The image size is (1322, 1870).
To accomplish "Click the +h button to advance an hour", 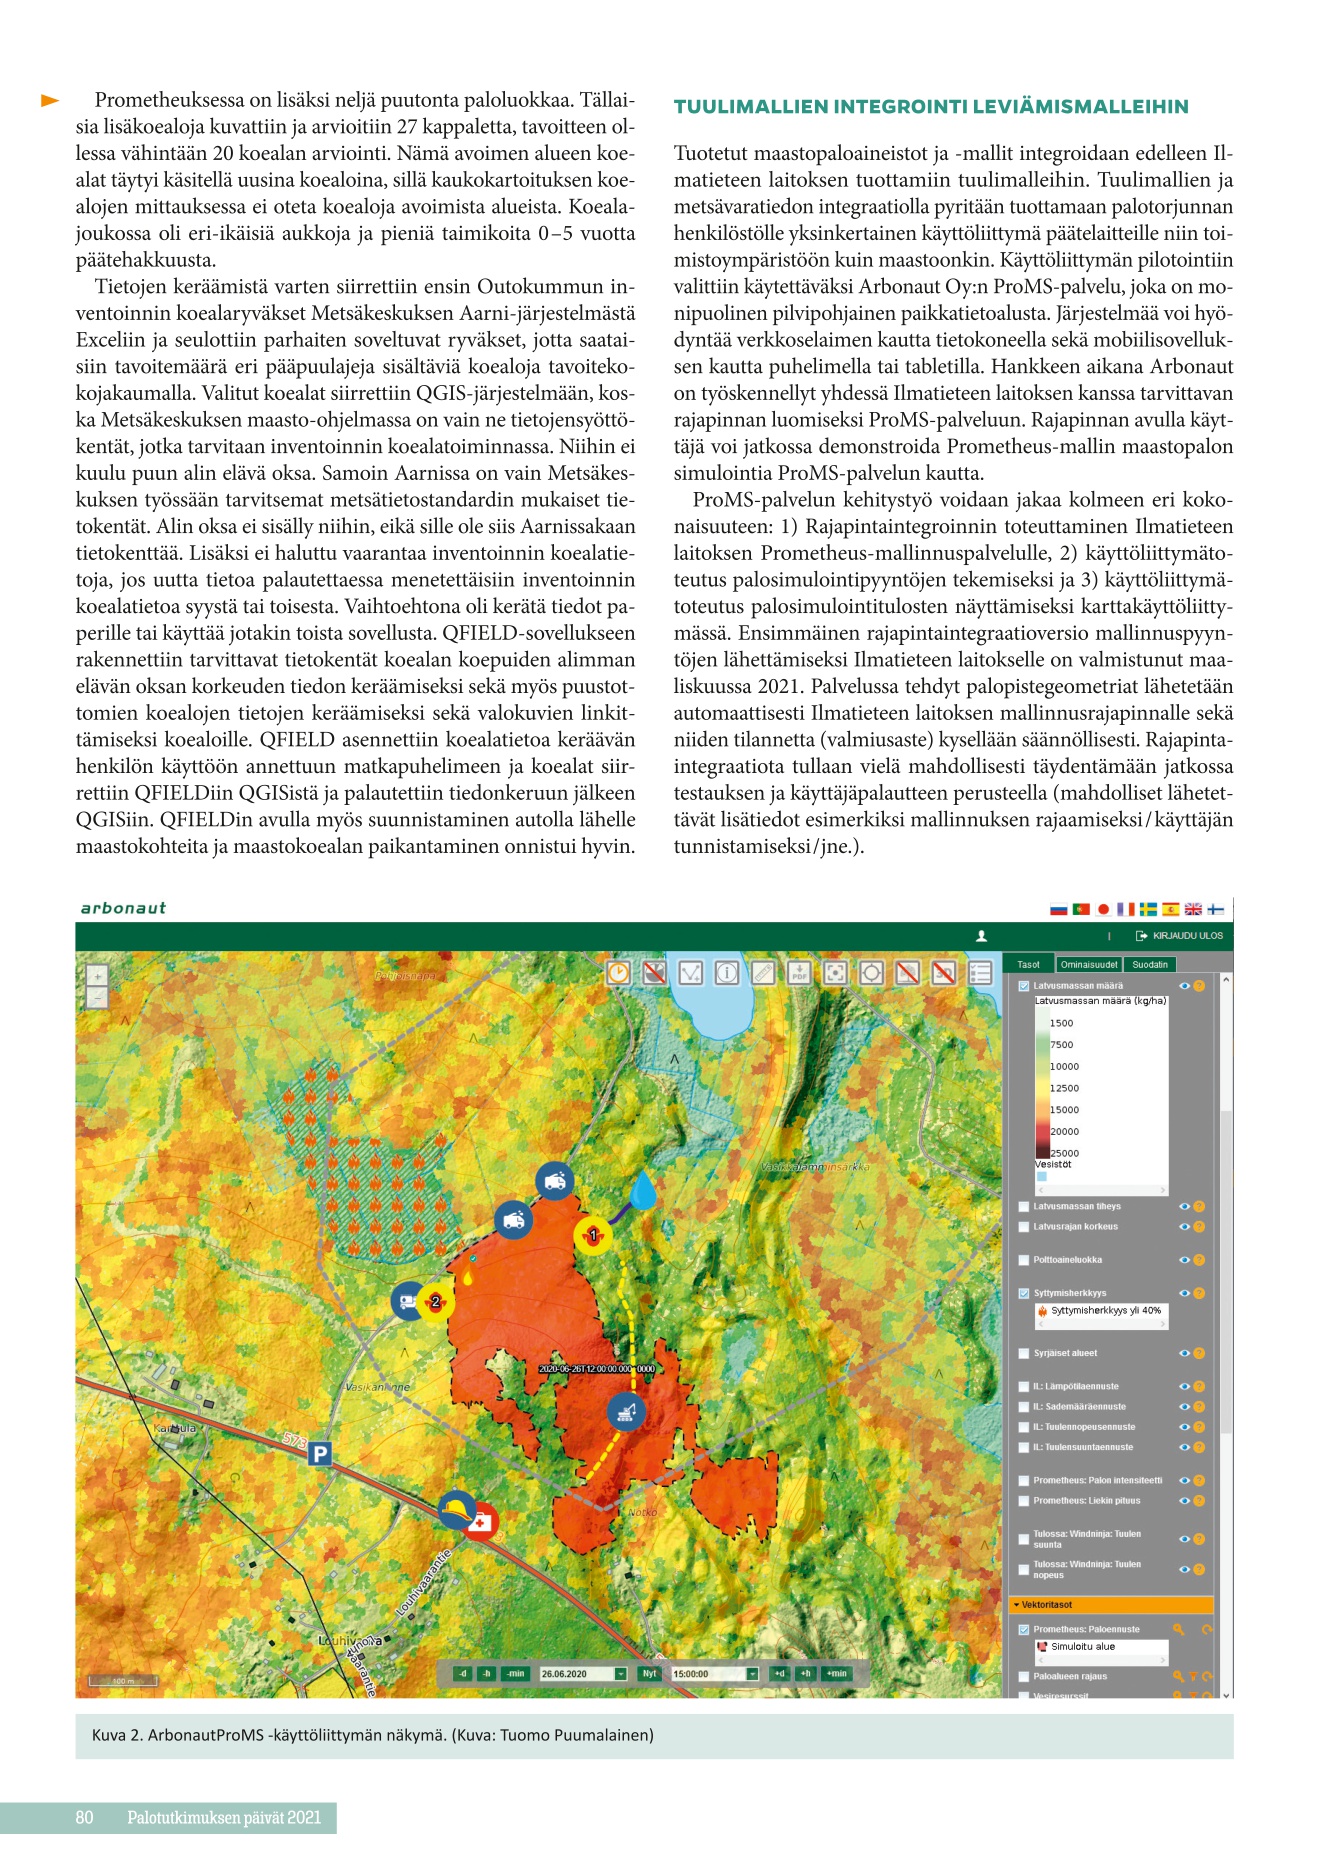I will pyautogui.click(x=805, y=1674).
